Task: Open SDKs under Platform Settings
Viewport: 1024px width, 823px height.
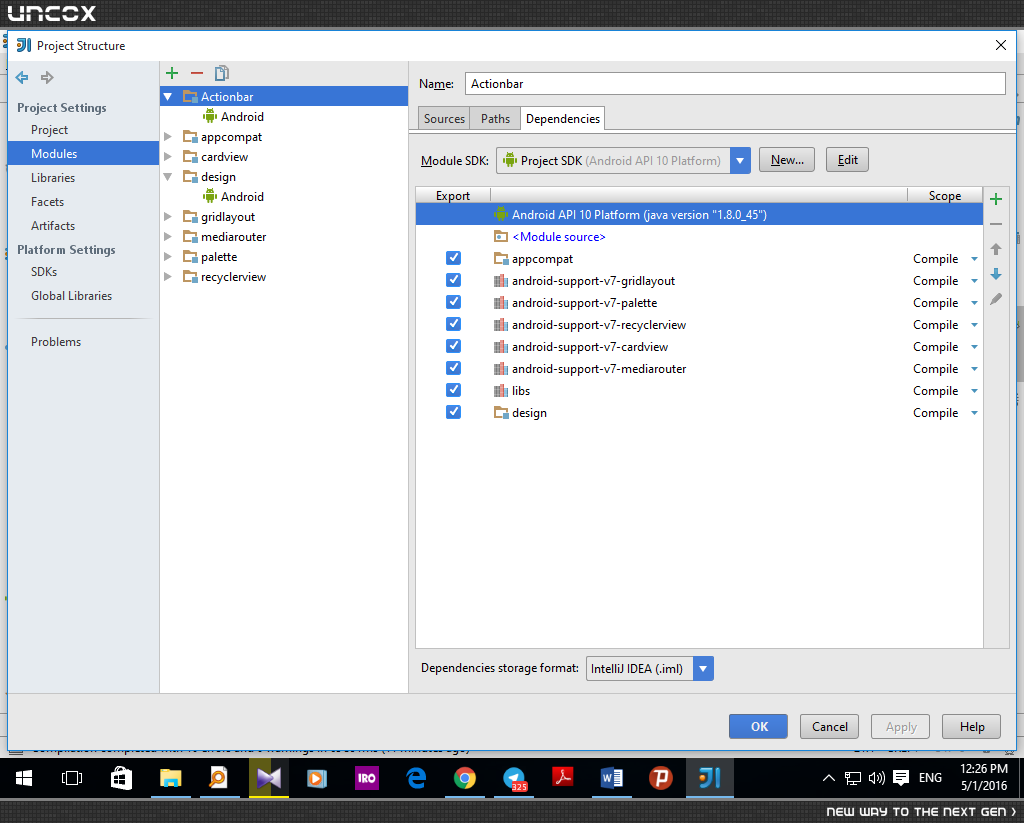Action: (44, 272)
